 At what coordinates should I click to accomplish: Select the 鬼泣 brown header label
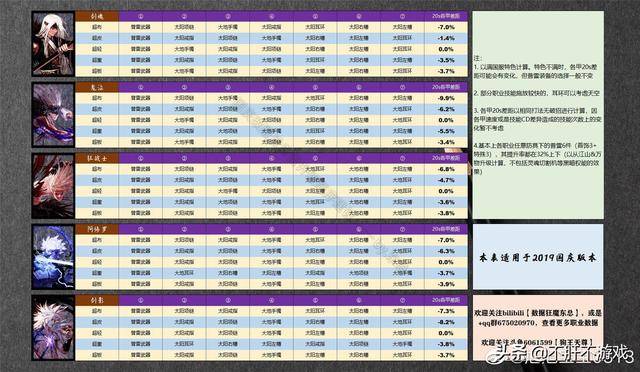(x=97, y=87)
